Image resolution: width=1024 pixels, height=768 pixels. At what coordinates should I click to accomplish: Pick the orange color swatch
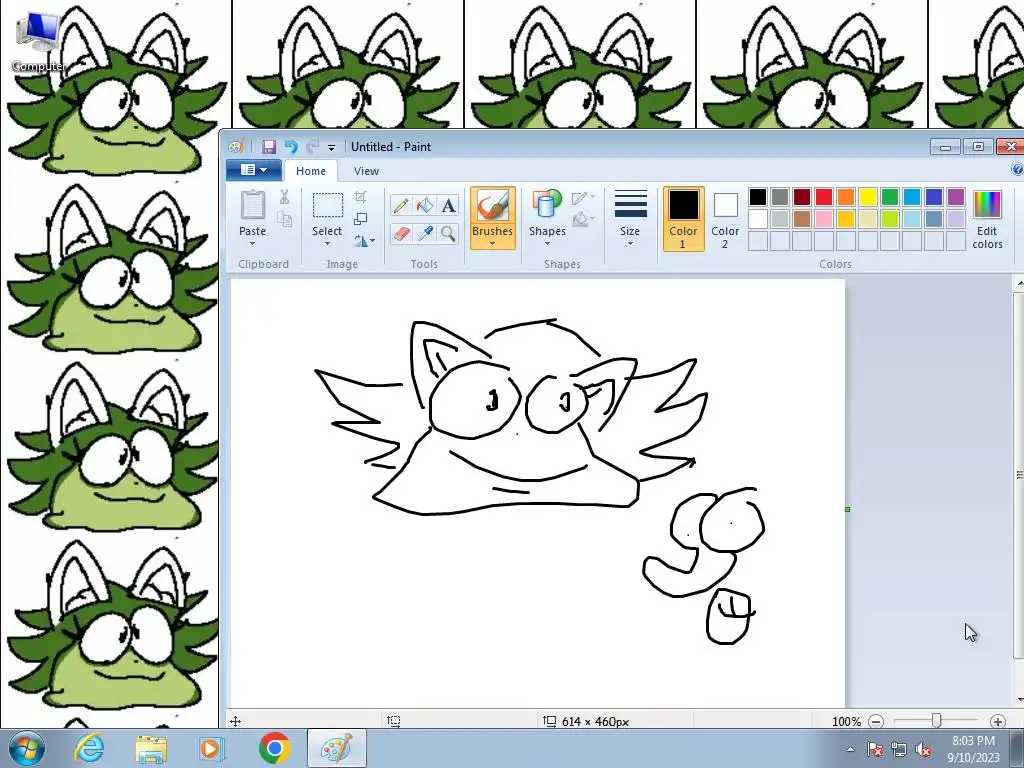tap(846, 197)
